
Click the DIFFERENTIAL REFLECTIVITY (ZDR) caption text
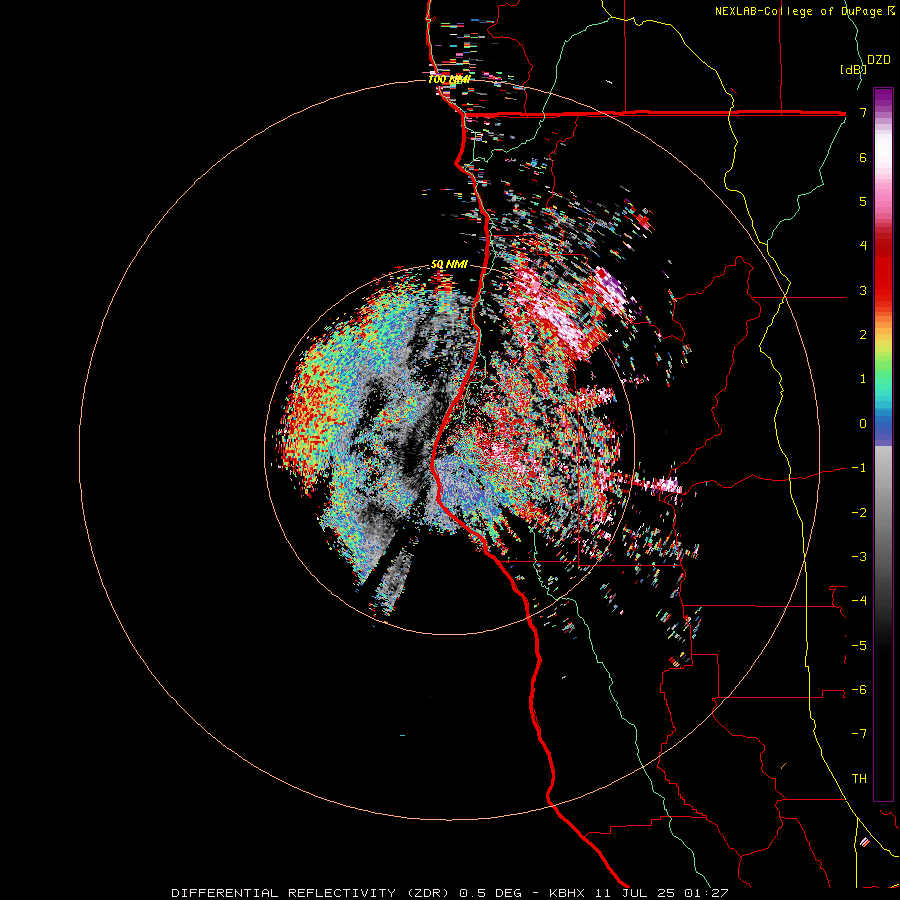coord(312,893)
